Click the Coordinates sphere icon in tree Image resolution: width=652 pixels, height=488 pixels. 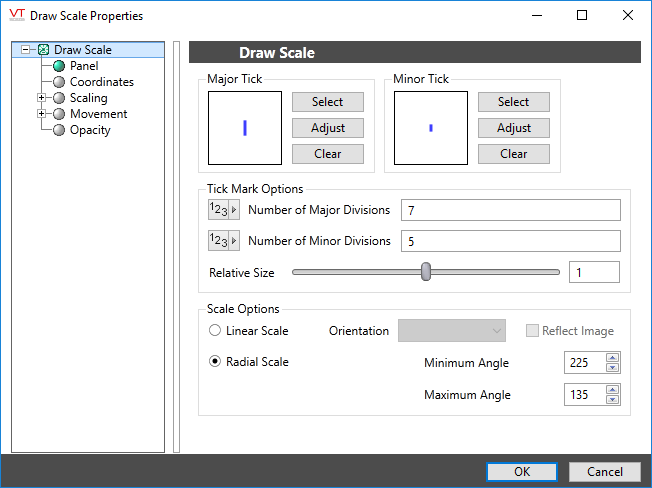pos(59,82)
